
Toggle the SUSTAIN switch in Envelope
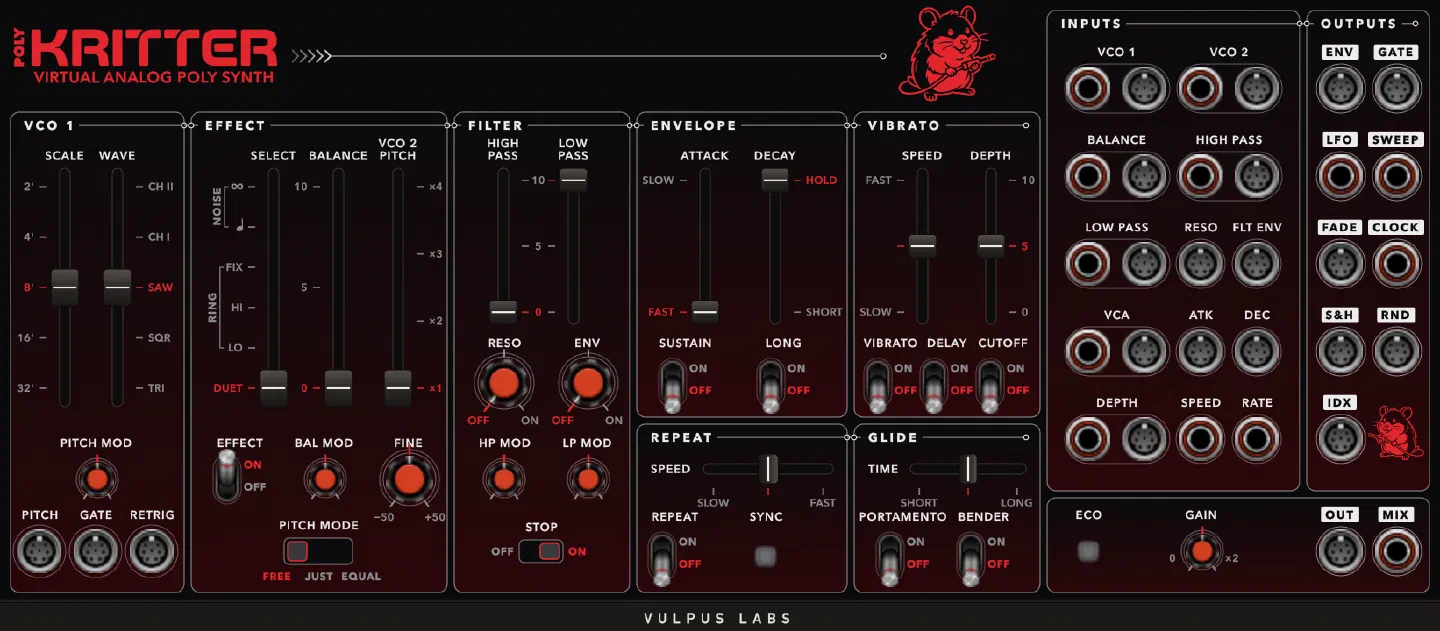pos(671,386)
